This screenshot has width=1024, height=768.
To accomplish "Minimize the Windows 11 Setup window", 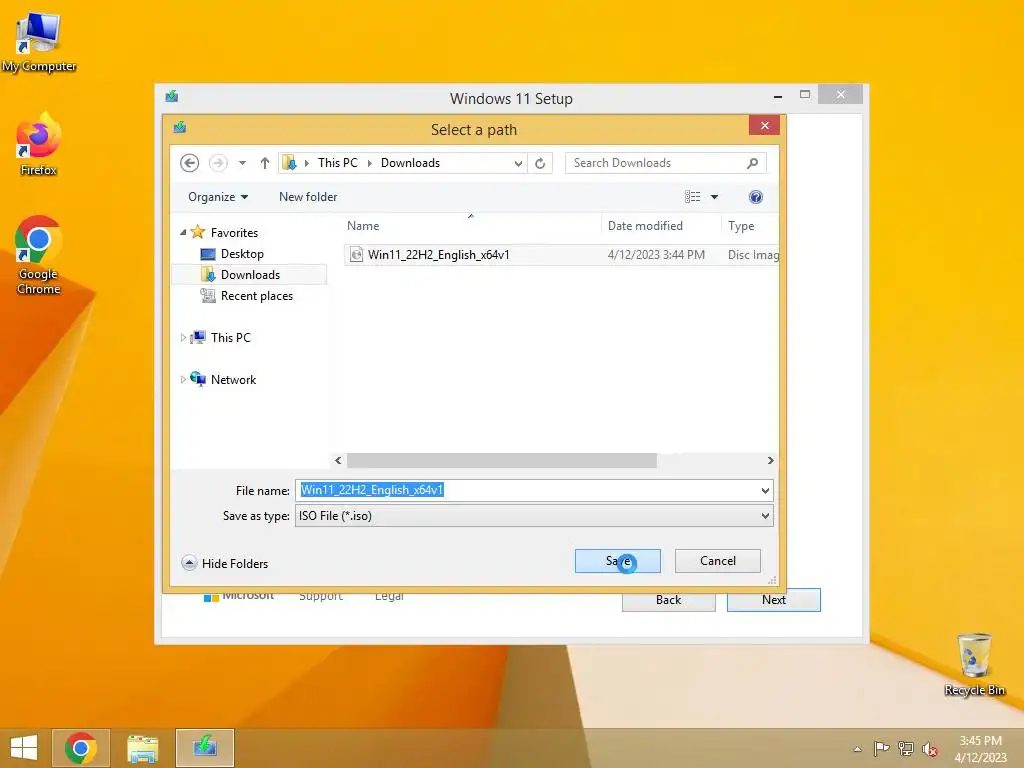I will coord(777,95).
